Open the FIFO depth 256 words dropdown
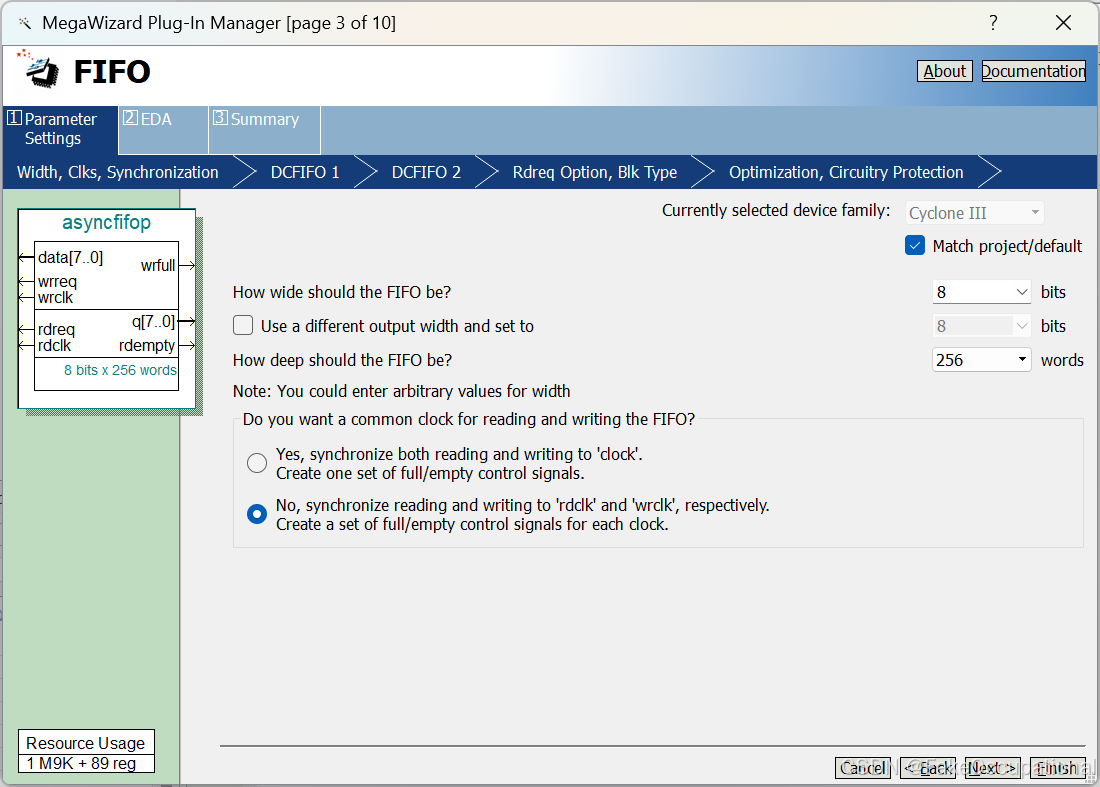 [x=981, y=360]
